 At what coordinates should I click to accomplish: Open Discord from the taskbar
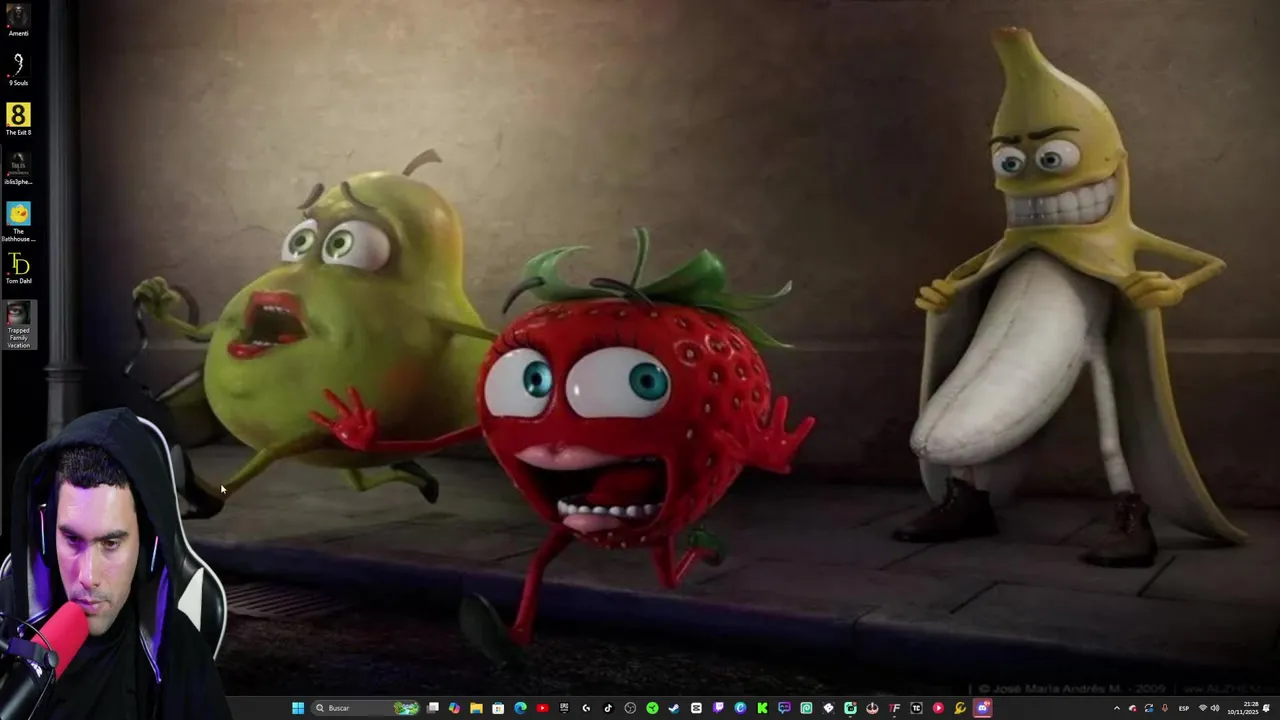[981, 708]
